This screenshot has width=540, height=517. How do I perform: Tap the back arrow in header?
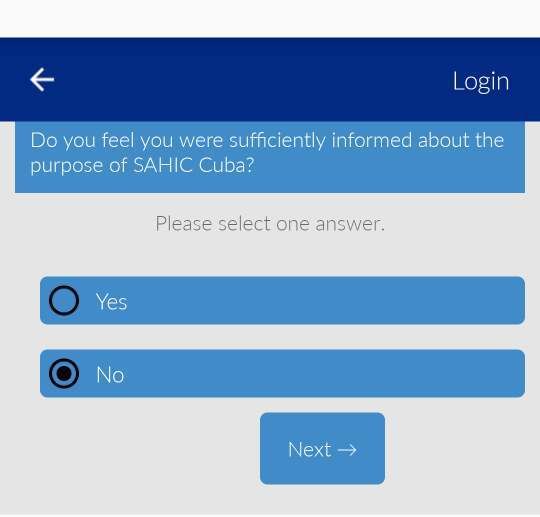42,80
